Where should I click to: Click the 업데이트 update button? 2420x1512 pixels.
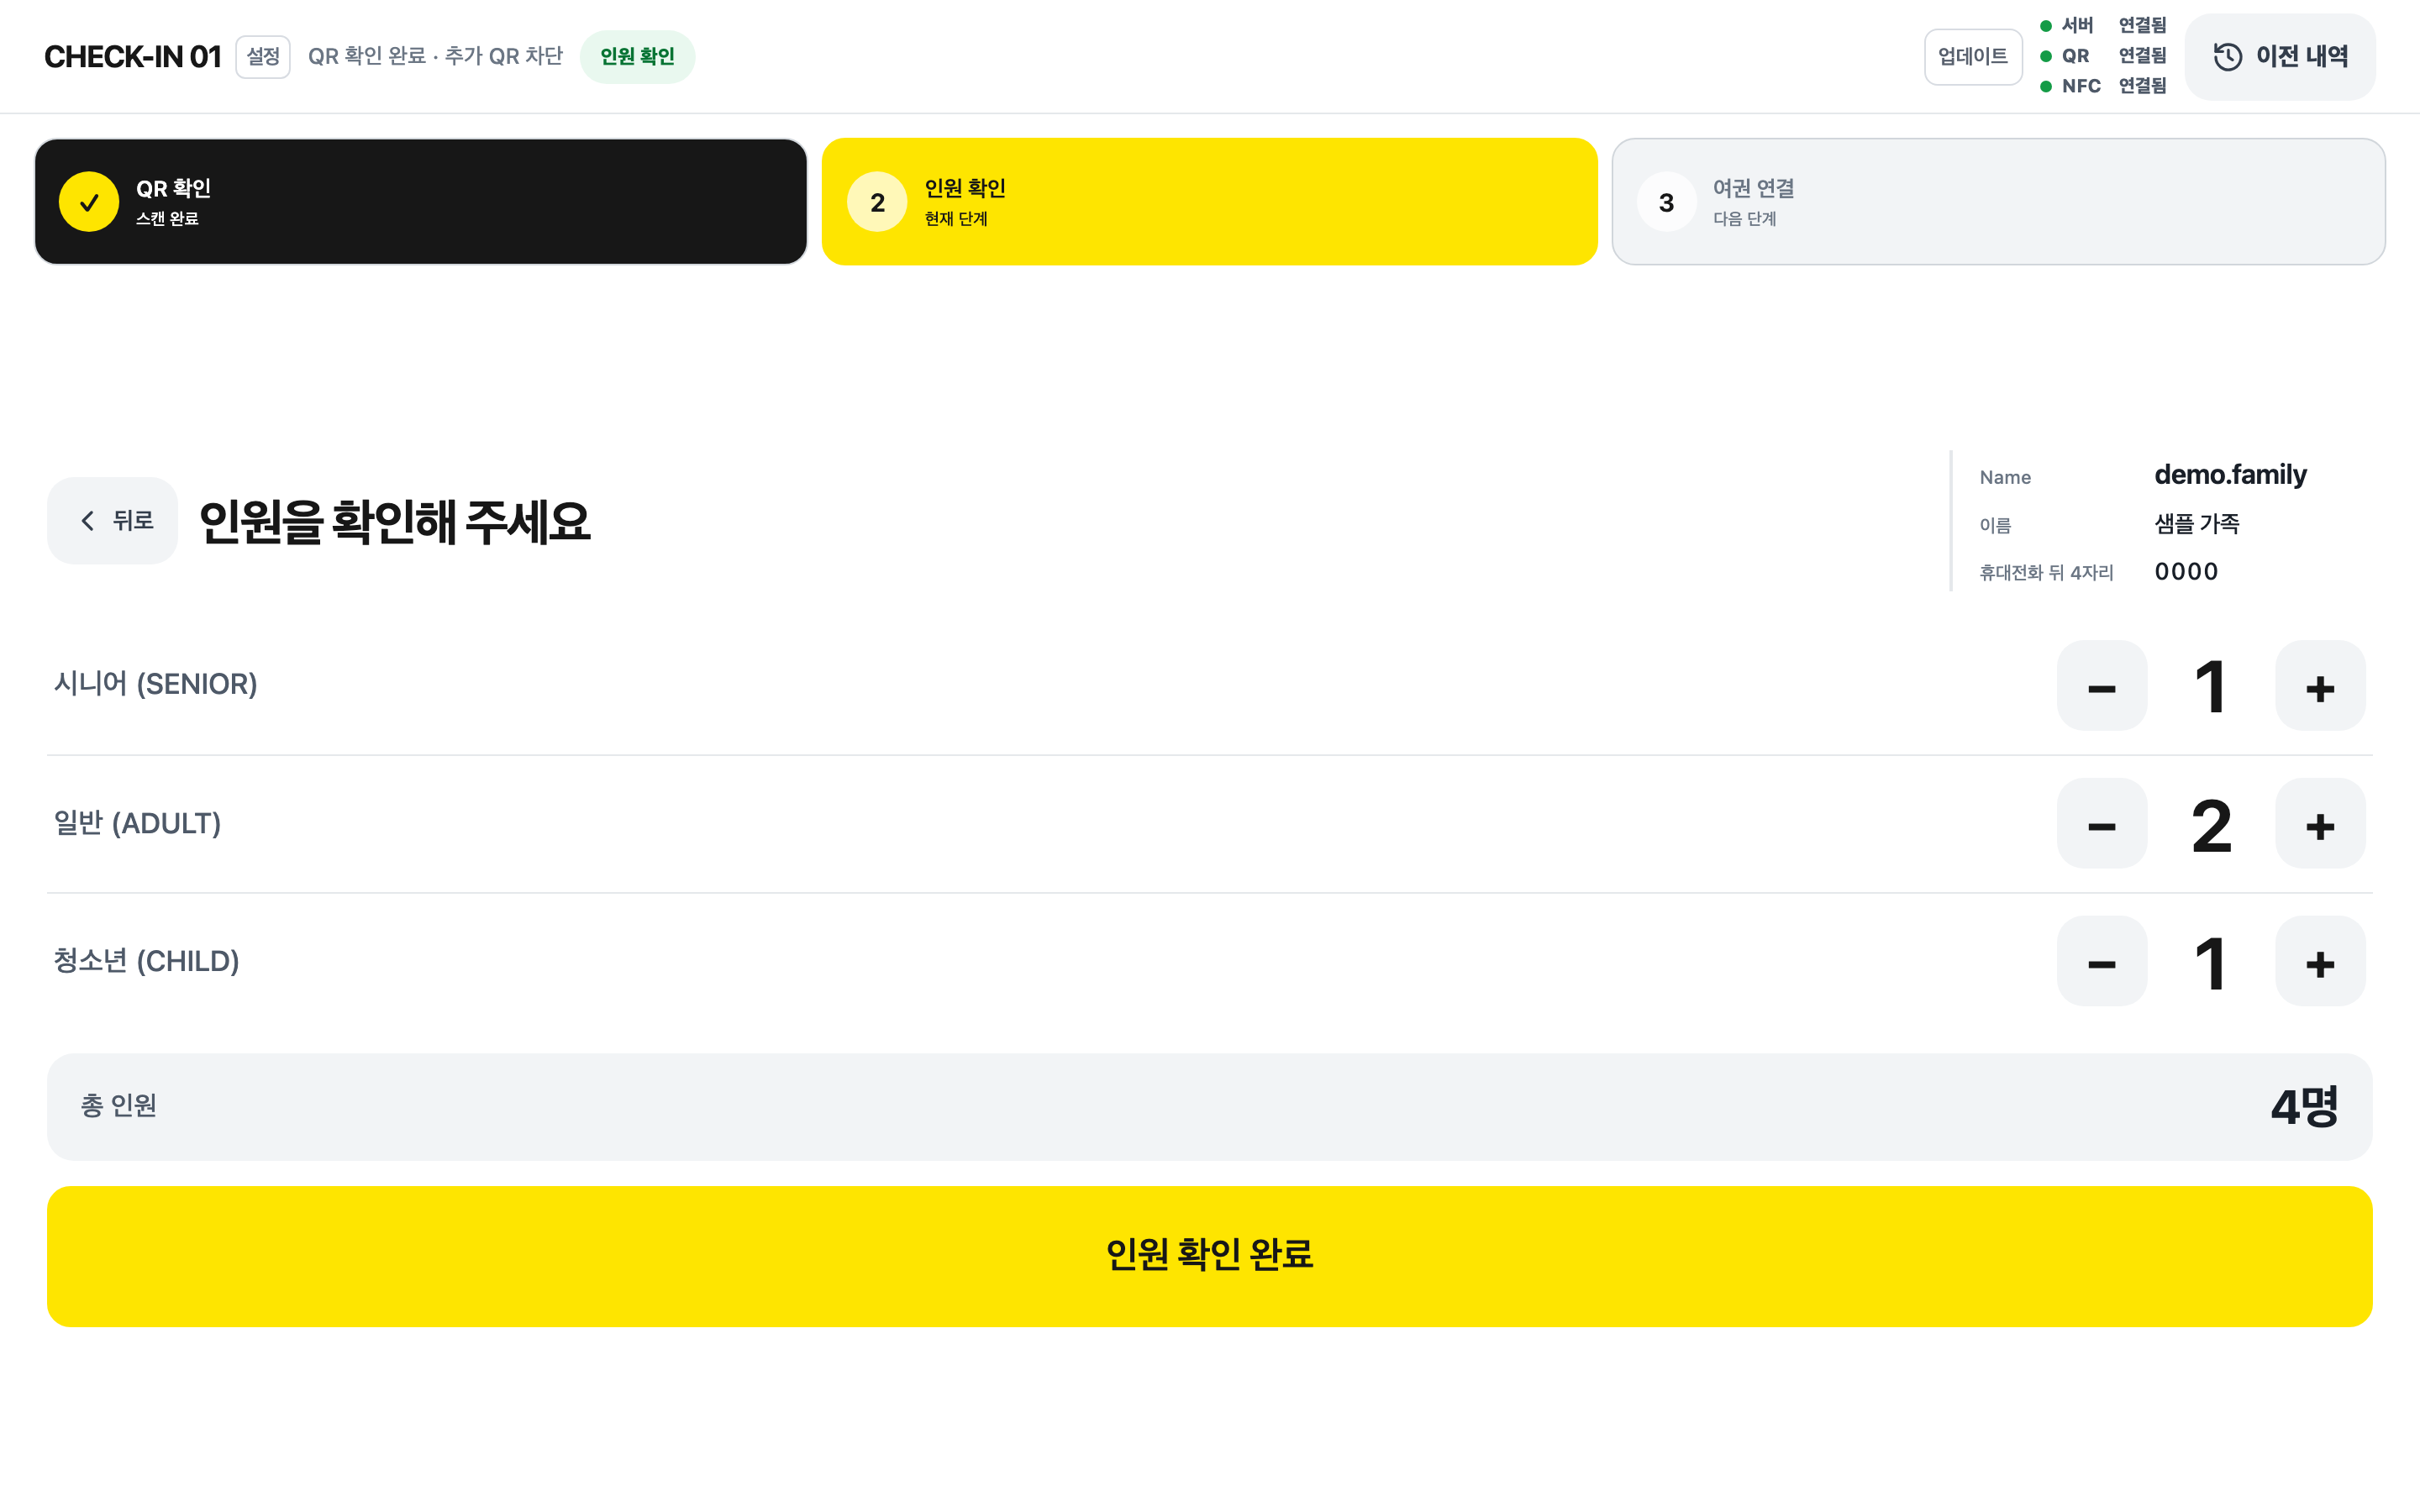click(1973, 56)
